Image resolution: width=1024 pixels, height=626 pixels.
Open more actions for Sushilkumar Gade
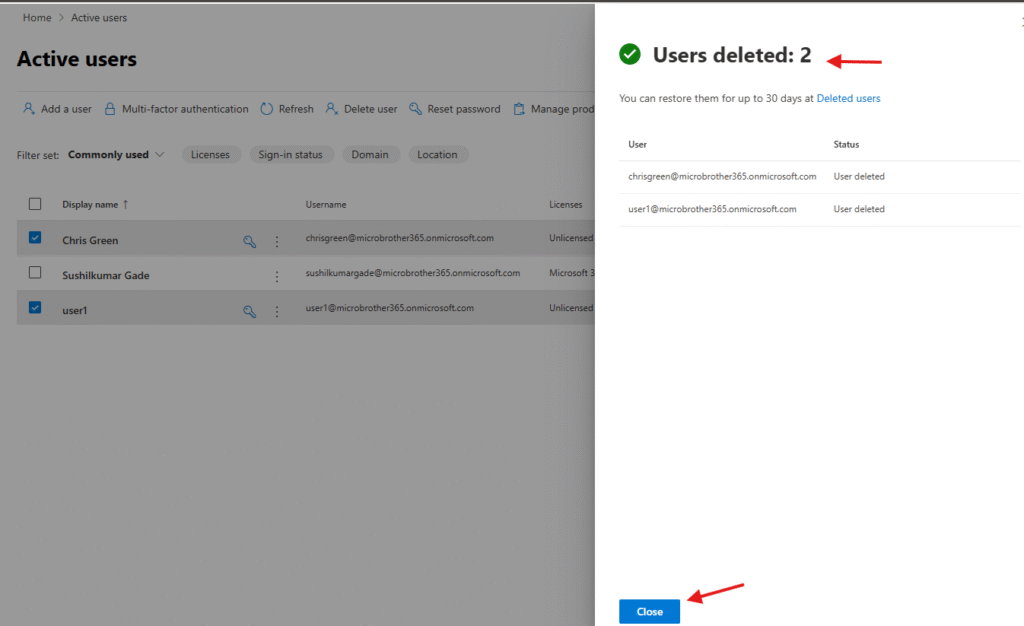(277, 276)
